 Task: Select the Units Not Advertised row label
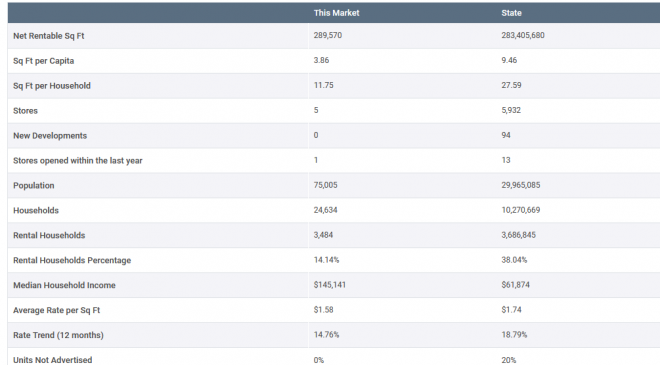[52, 360]
